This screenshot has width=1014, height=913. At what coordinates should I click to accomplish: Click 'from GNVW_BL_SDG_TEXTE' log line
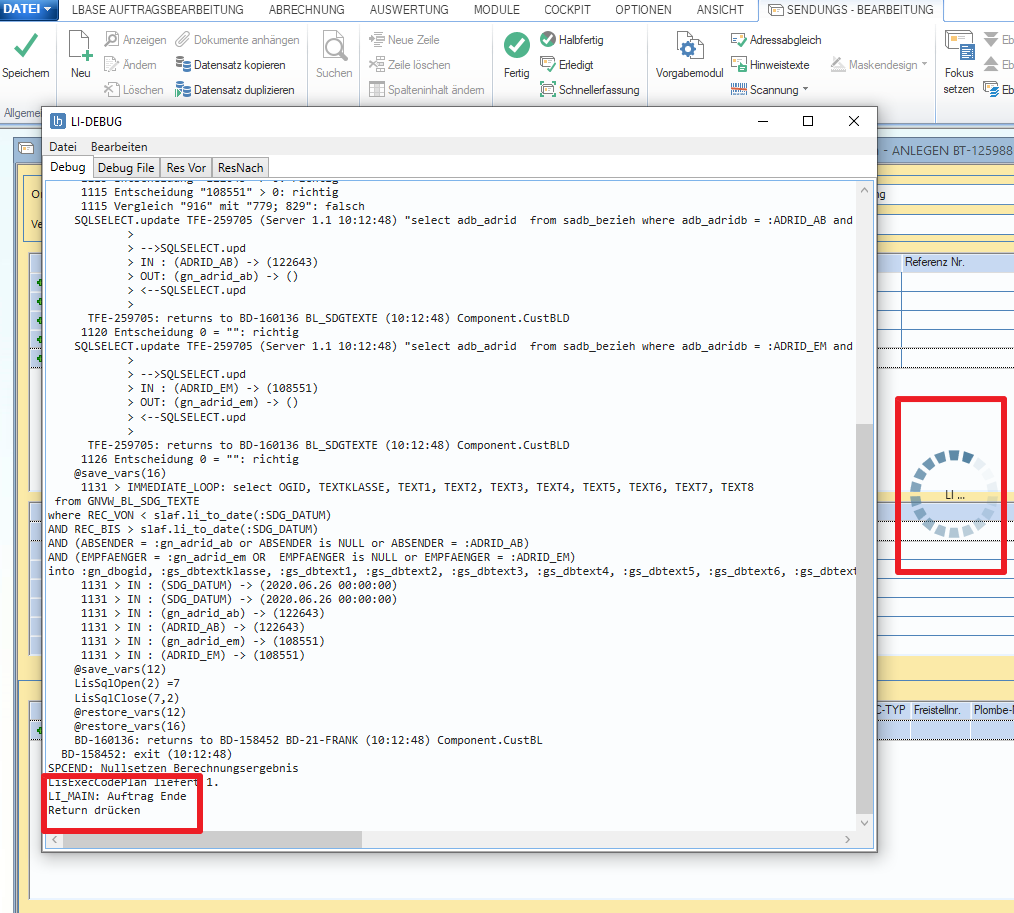[x=127, y=501]
